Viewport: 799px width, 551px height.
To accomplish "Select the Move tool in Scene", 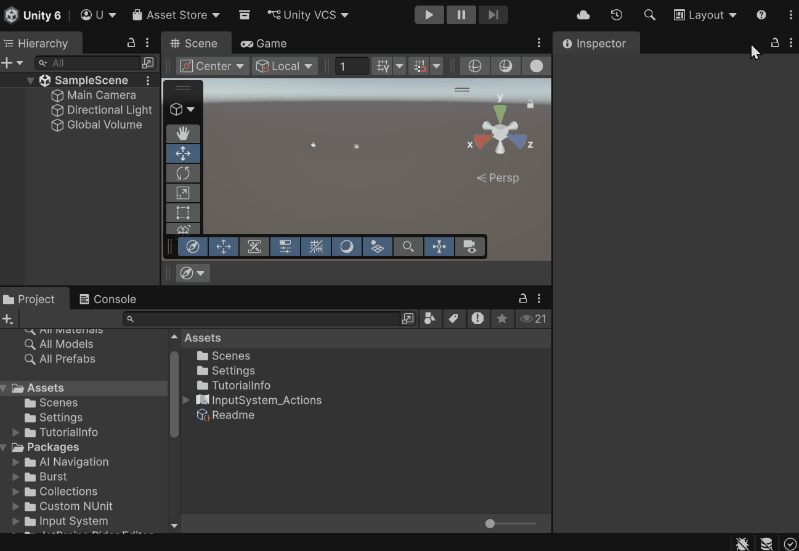I will (x=183, y=153).
